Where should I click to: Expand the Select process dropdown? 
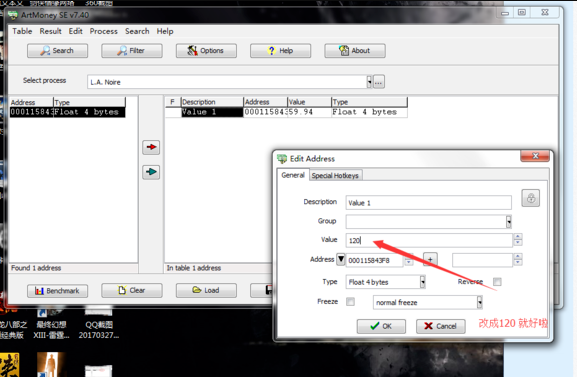(369, 82)
